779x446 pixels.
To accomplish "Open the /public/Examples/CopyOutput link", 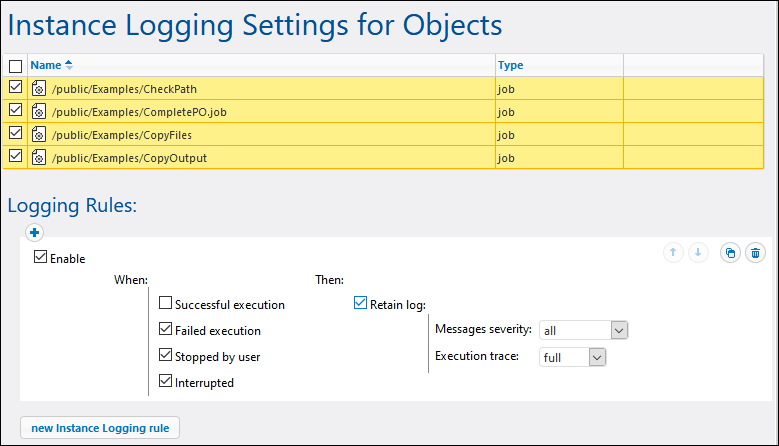I will [x=129, y=158].
